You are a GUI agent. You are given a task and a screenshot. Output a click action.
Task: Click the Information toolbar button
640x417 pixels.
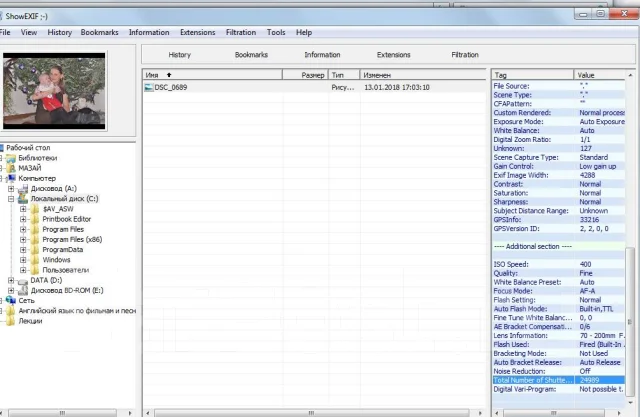(x=322, y=55)
